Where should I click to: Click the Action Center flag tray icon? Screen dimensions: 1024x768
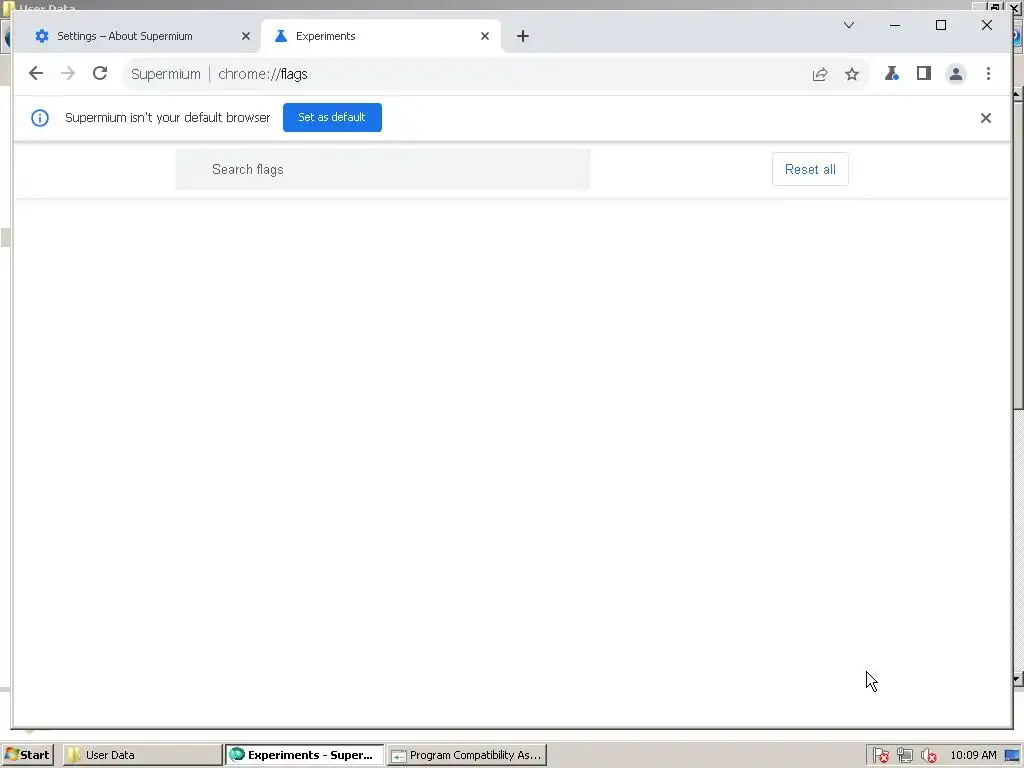point(880,756)
